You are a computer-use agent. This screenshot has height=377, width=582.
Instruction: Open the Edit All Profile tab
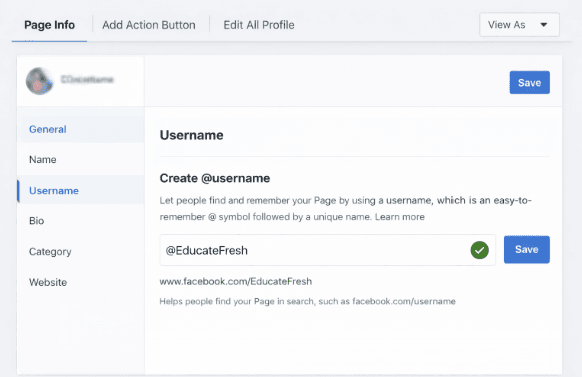(259, 25)
